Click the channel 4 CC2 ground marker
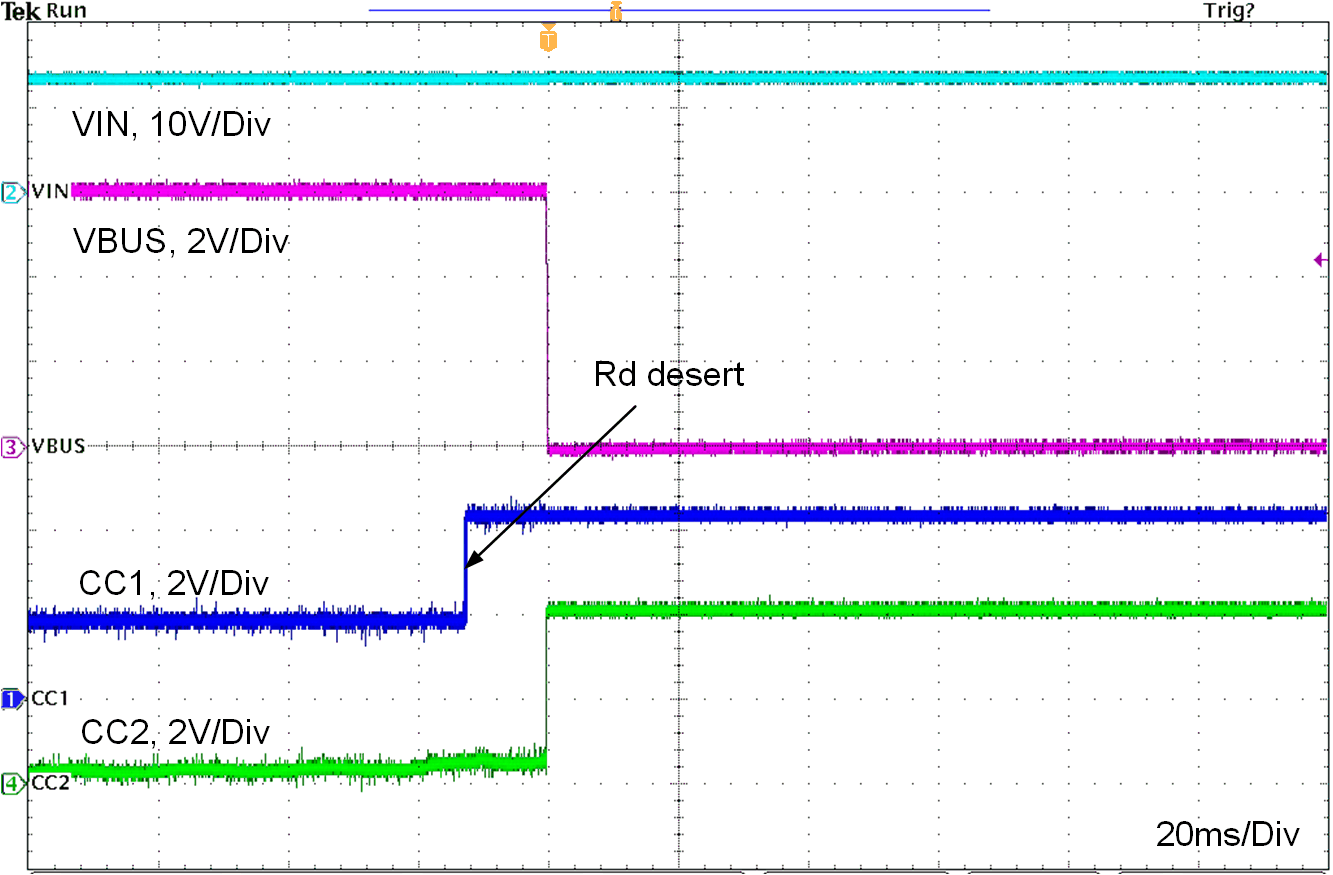This screenshot has height=875, width=1333. point(12,783)
